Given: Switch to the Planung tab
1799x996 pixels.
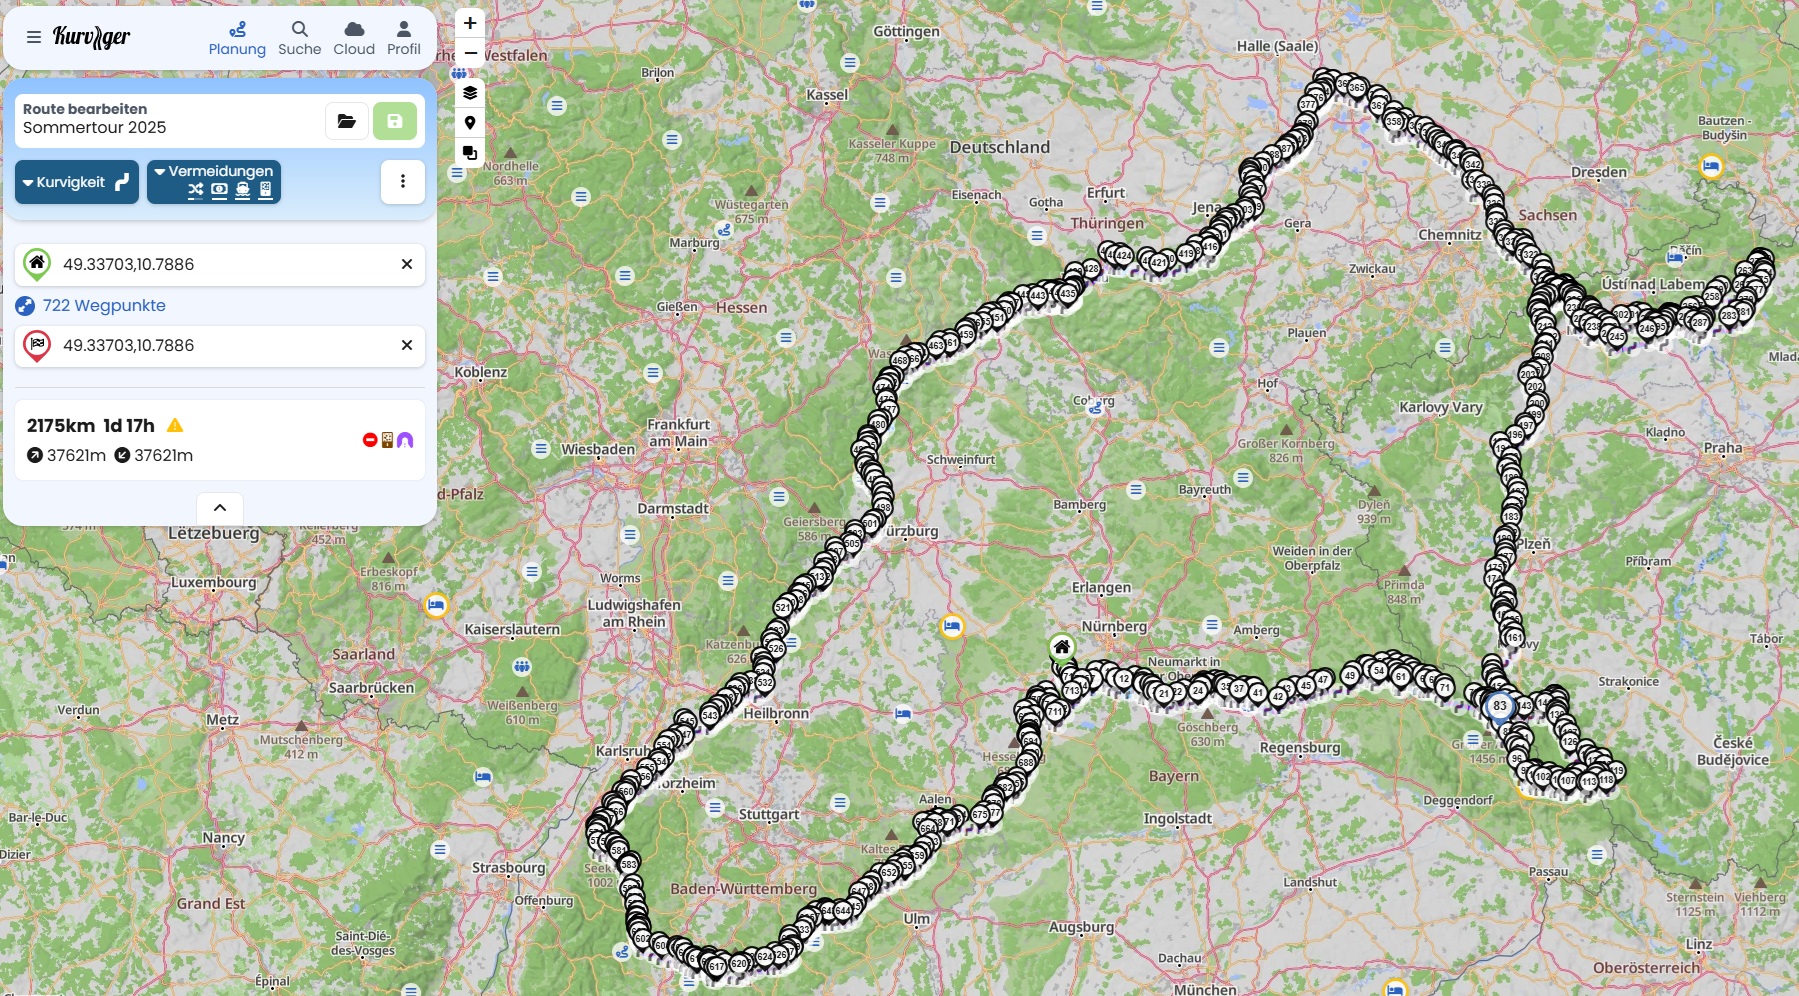Looking at the screenshot, I should [x=237, y=38].
